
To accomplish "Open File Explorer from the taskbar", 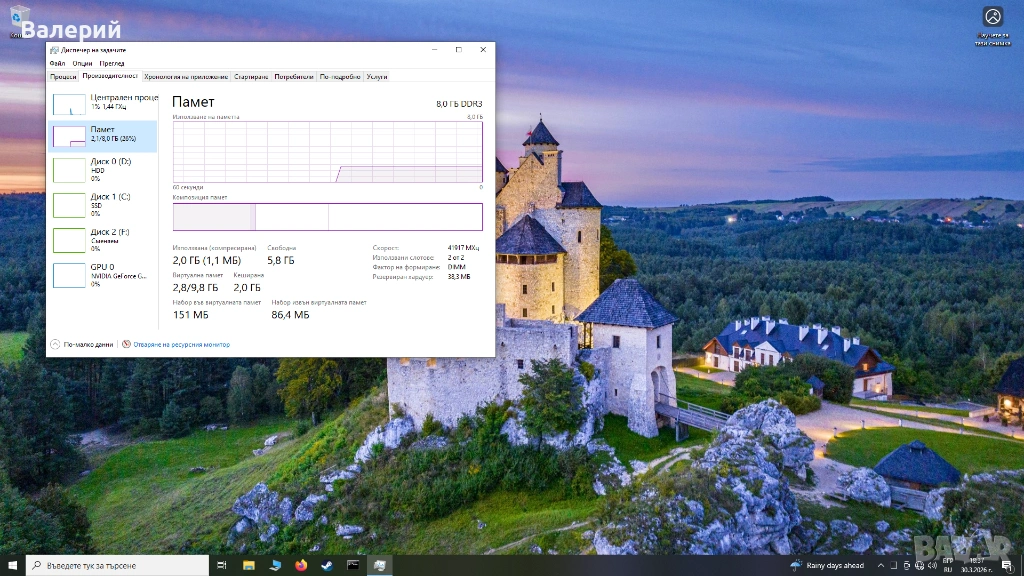I will [249, 565].
